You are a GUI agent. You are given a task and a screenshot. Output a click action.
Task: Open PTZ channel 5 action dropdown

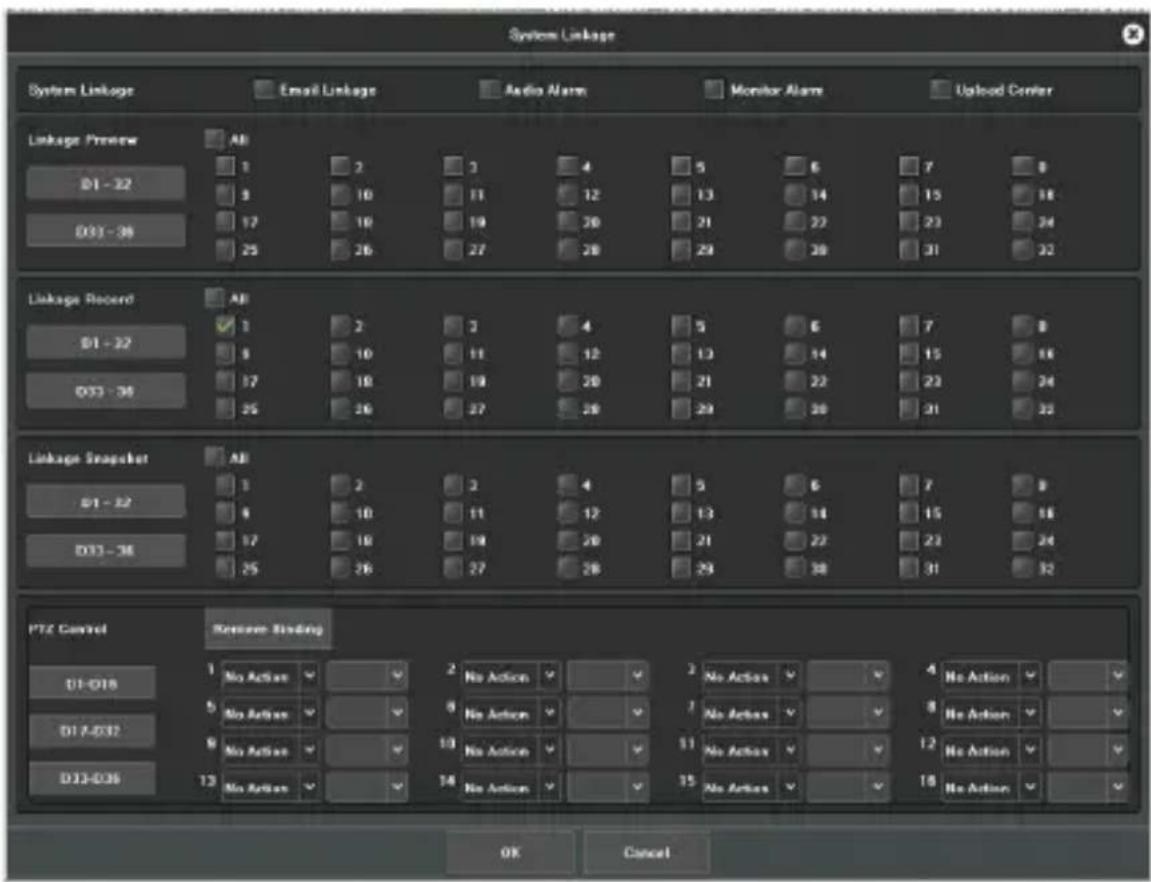click(x=269, y=713)
